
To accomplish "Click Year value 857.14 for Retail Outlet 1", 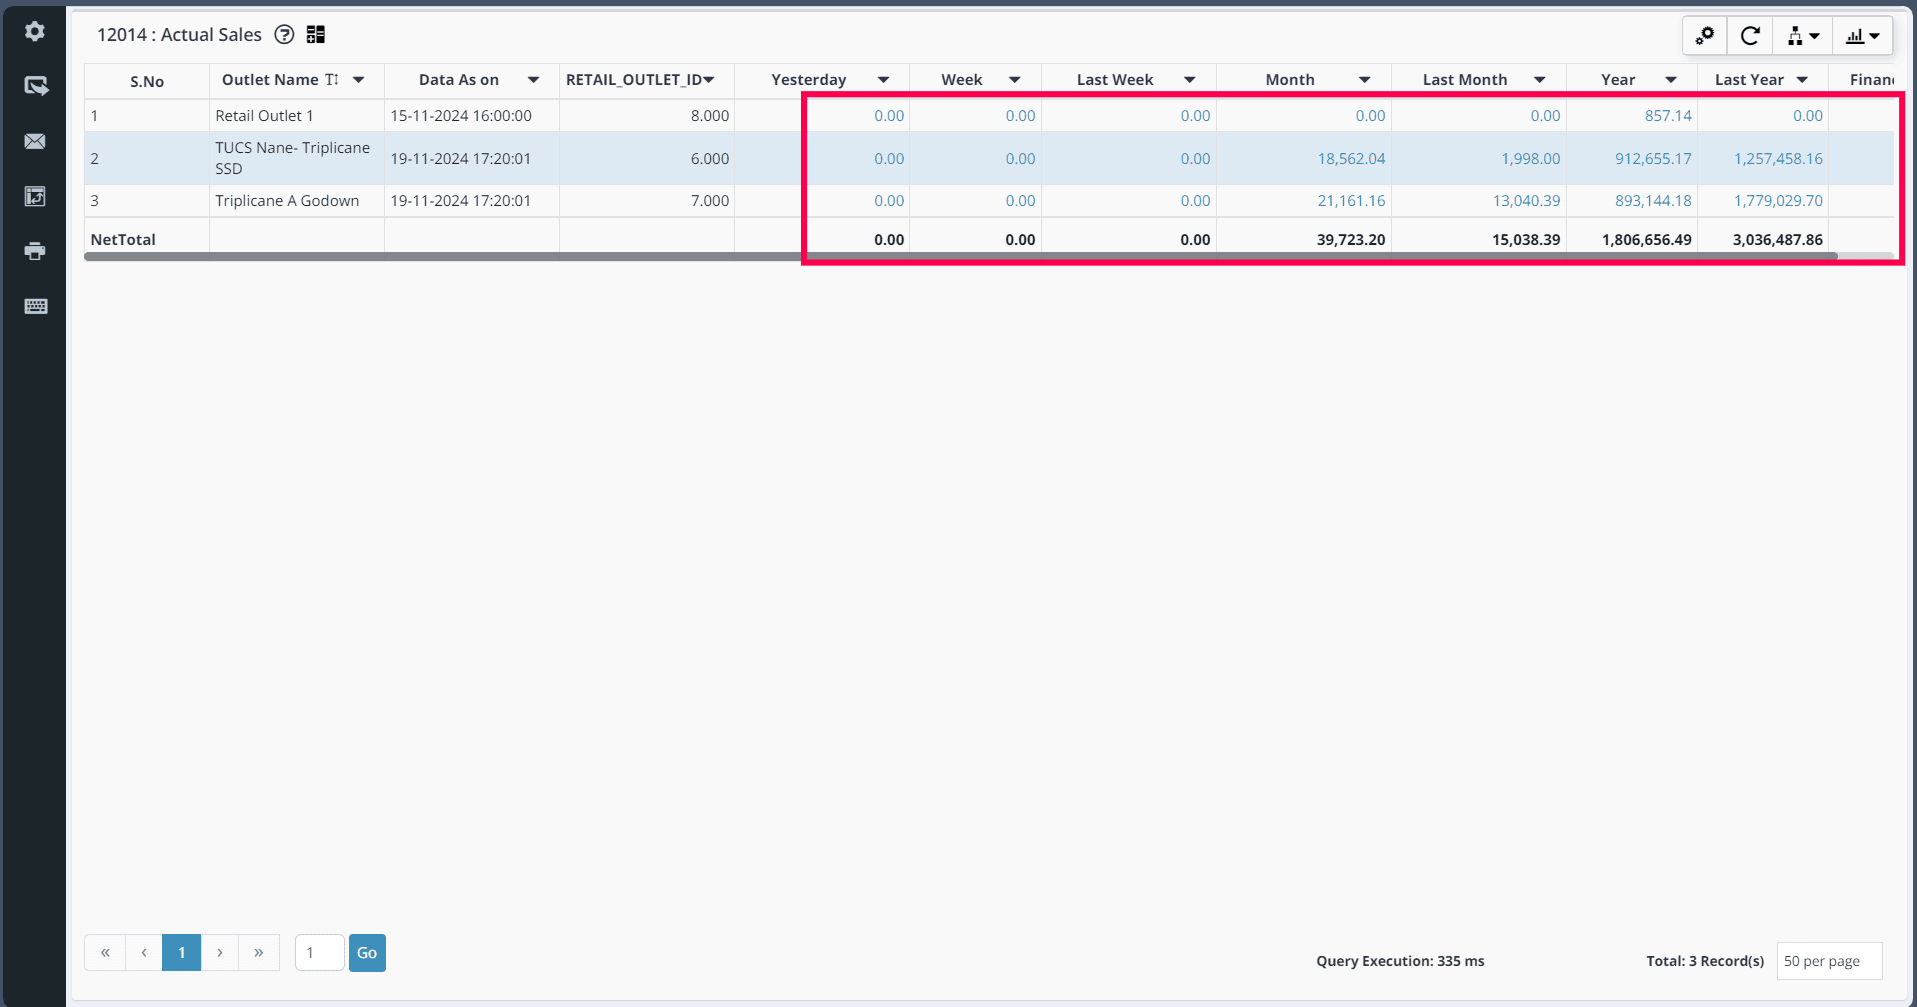I will tap(1668, 116).
